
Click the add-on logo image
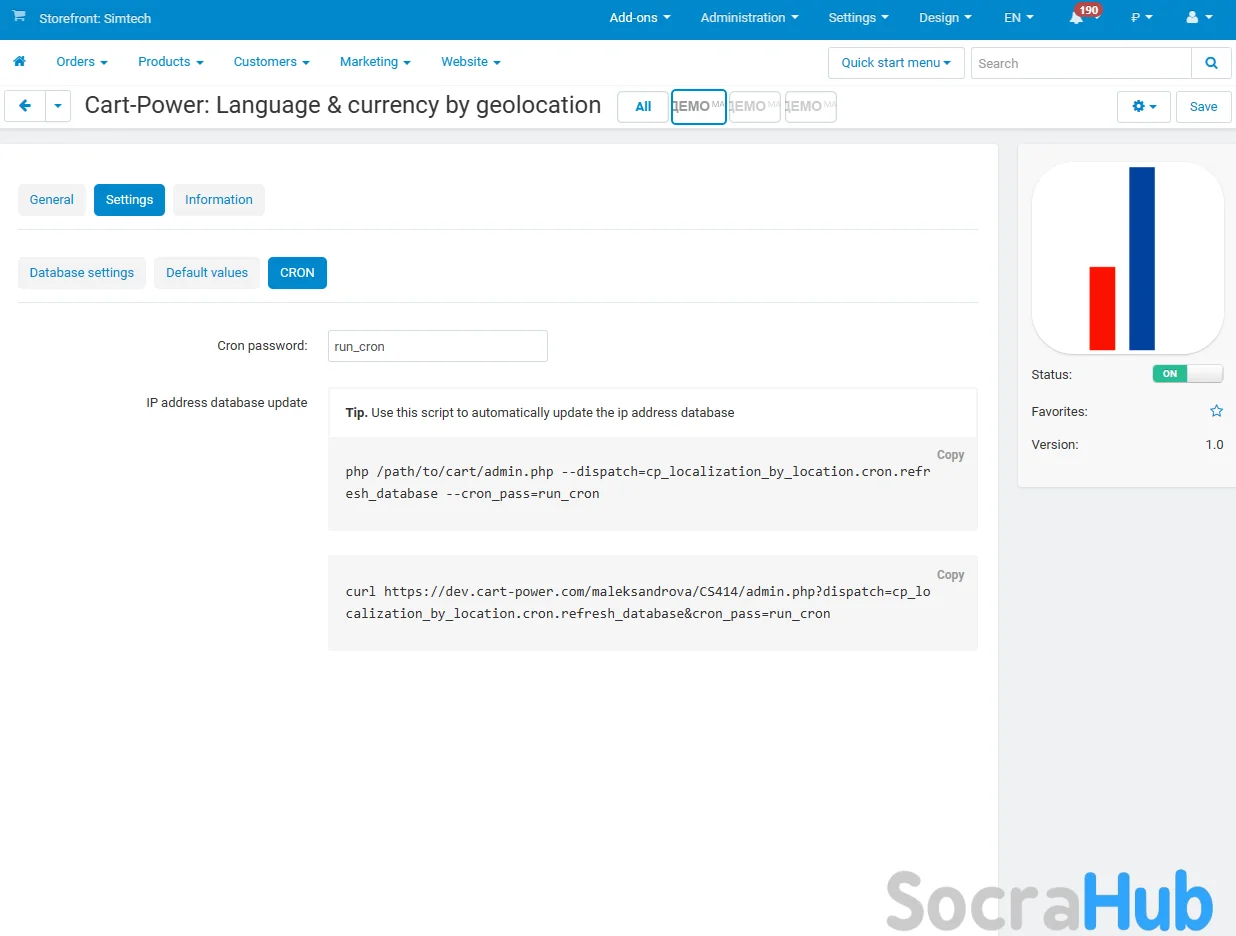click(x=1127, y=258)
